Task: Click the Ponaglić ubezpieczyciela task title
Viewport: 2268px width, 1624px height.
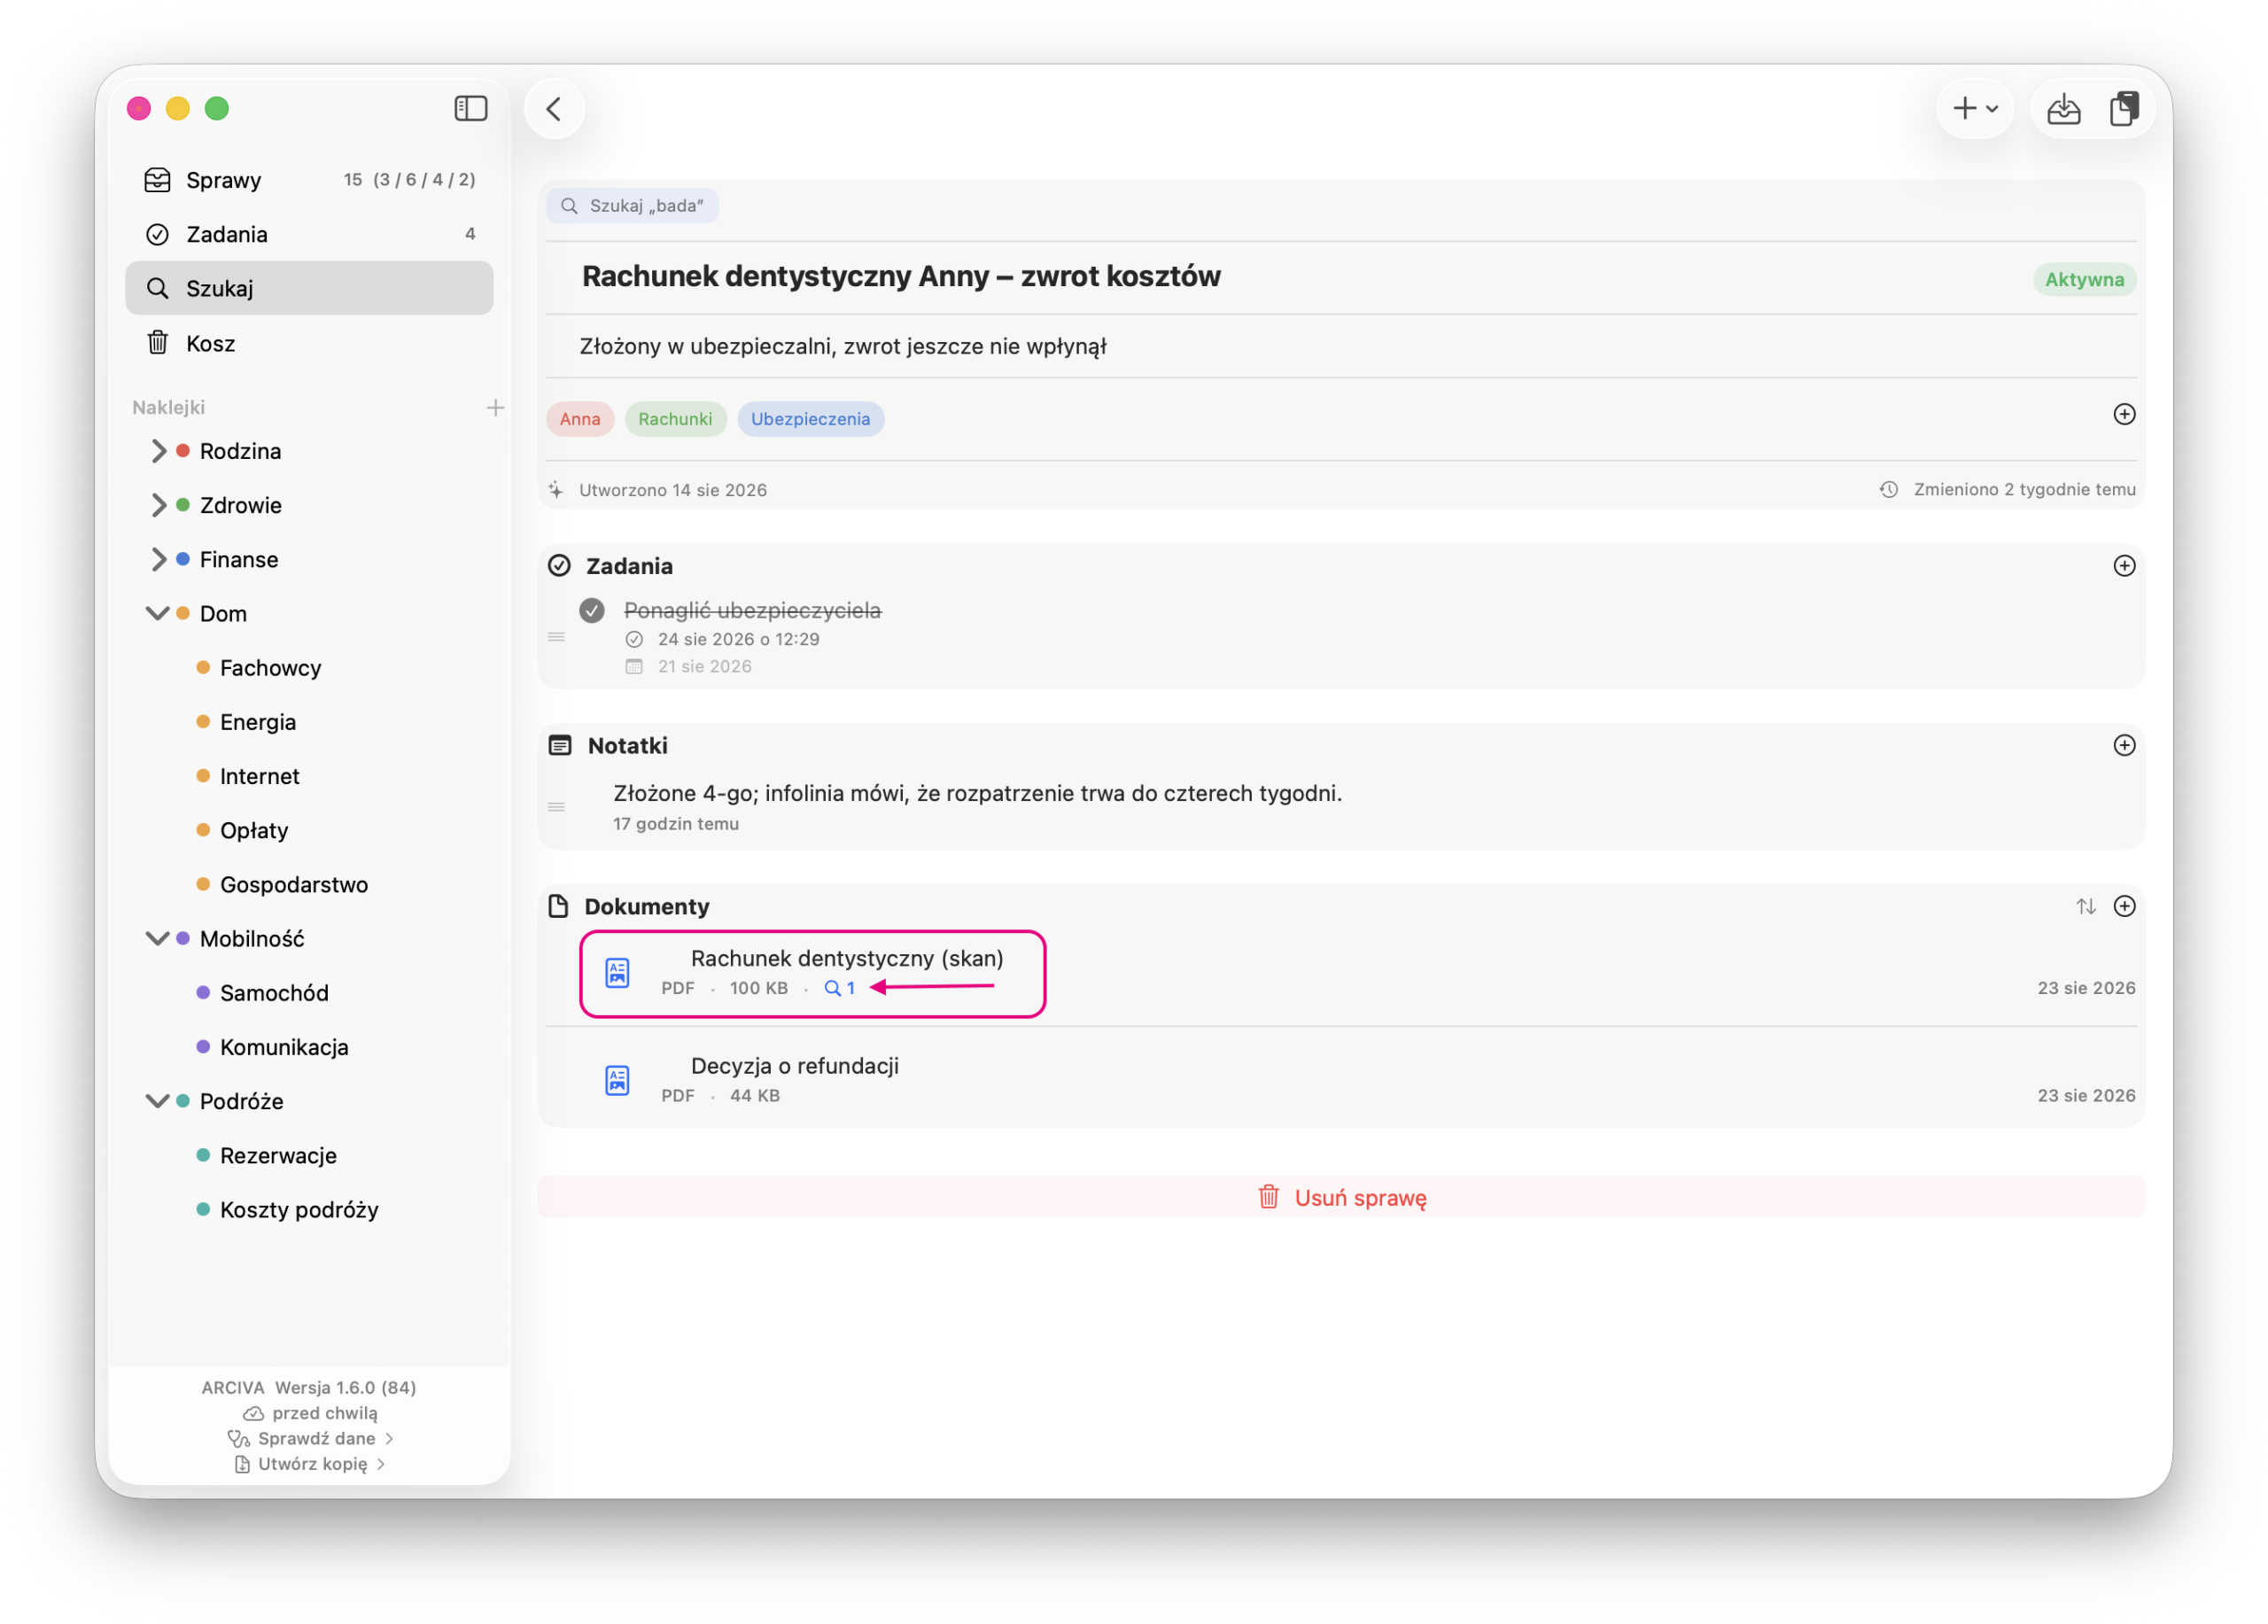Action: pyautogui.click(x=752, y=610)
